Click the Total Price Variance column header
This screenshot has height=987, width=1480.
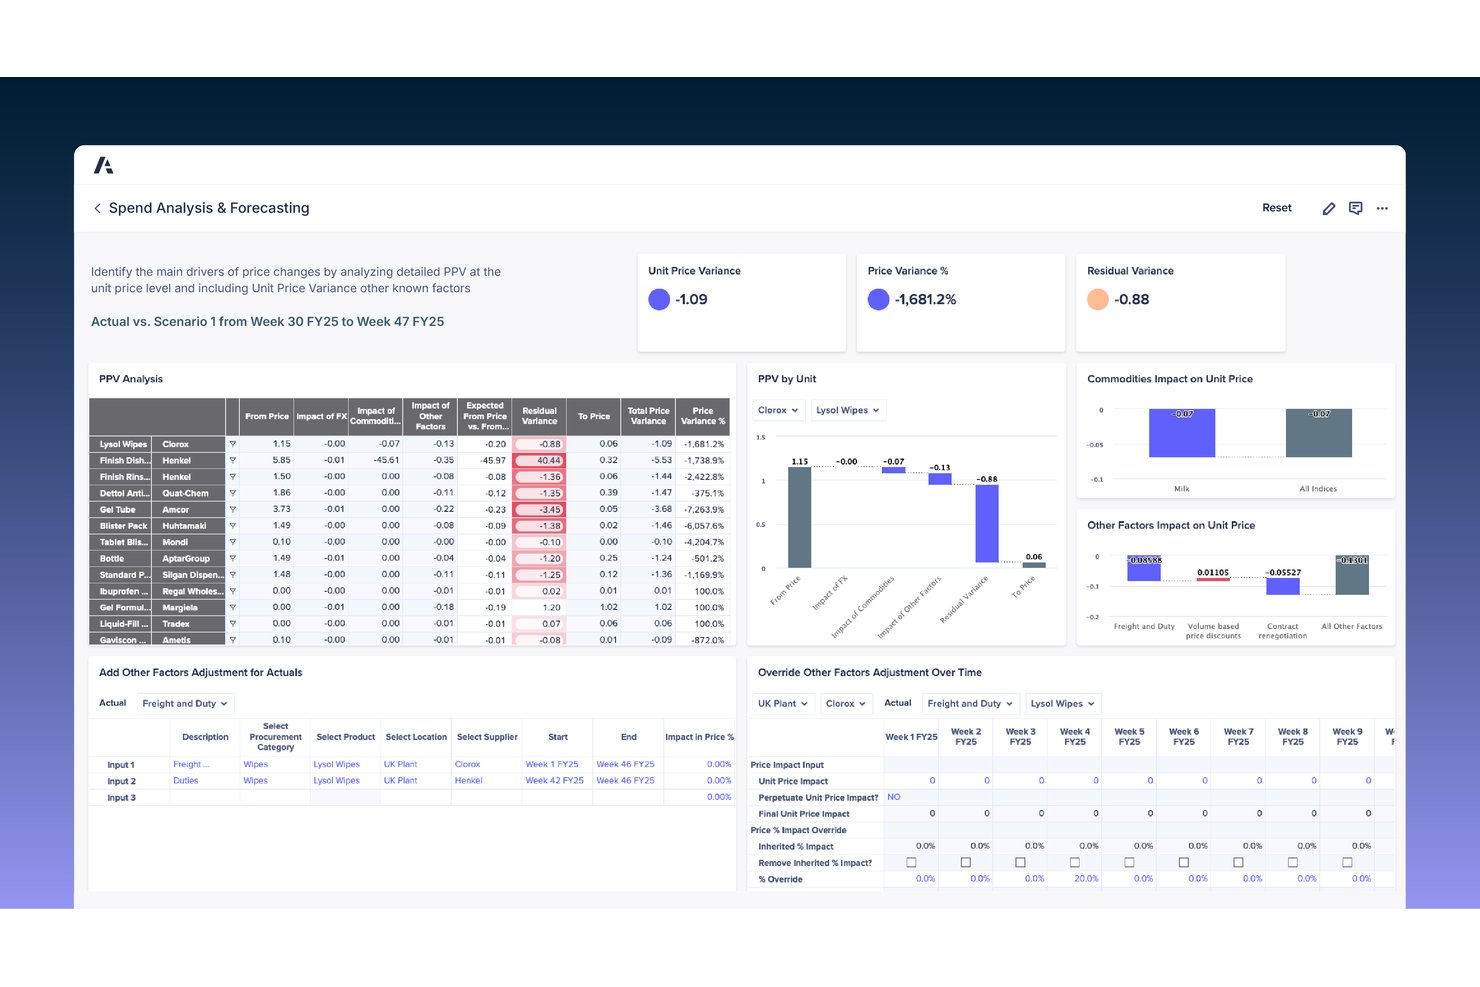(648, 416)
